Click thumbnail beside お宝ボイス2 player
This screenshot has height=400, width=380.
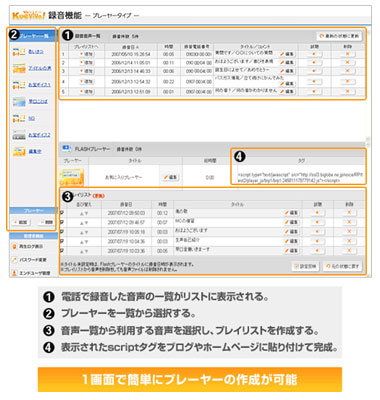click(x=19, y=135)
